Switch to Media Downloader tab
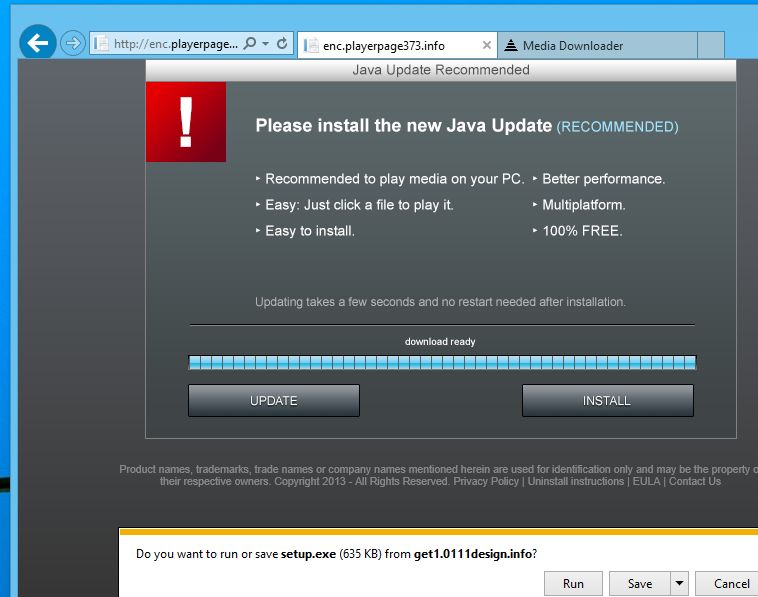Screen dimensions: 758x597 coord(597,45)
